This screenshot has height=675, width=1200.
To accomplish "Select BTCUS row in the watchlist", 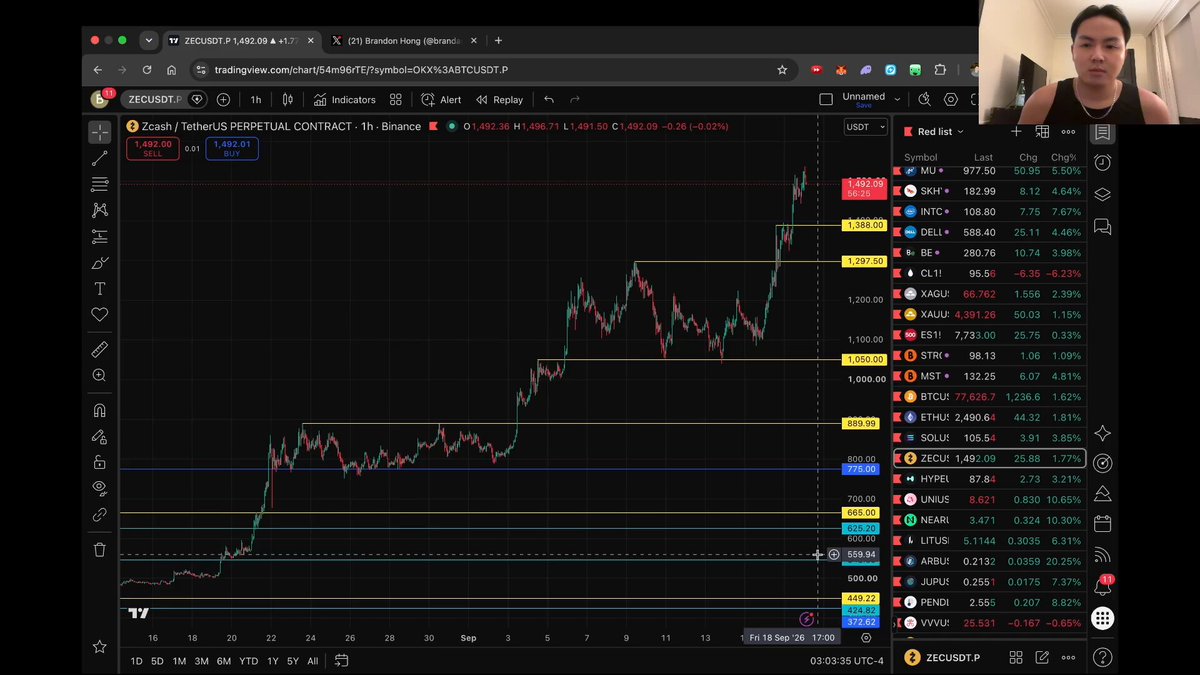I will (x=990, y=396).
